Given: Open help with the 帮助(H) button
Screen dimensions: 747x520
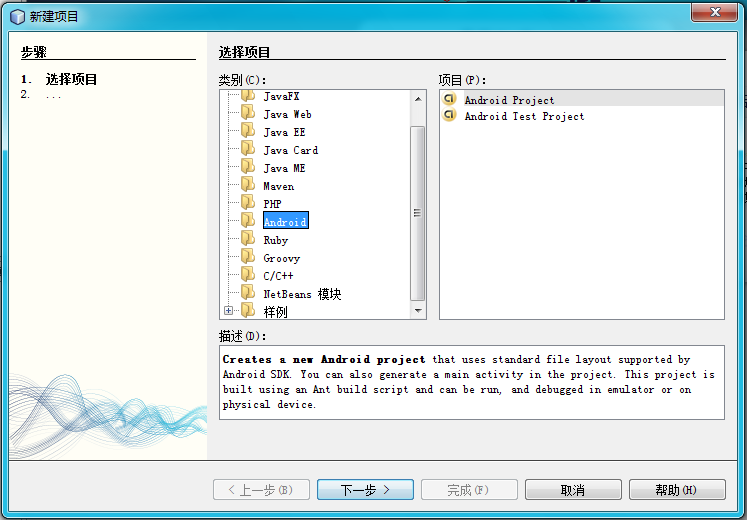Looking at the screenshot, I should pyautogui.click(x=677, y=490).
